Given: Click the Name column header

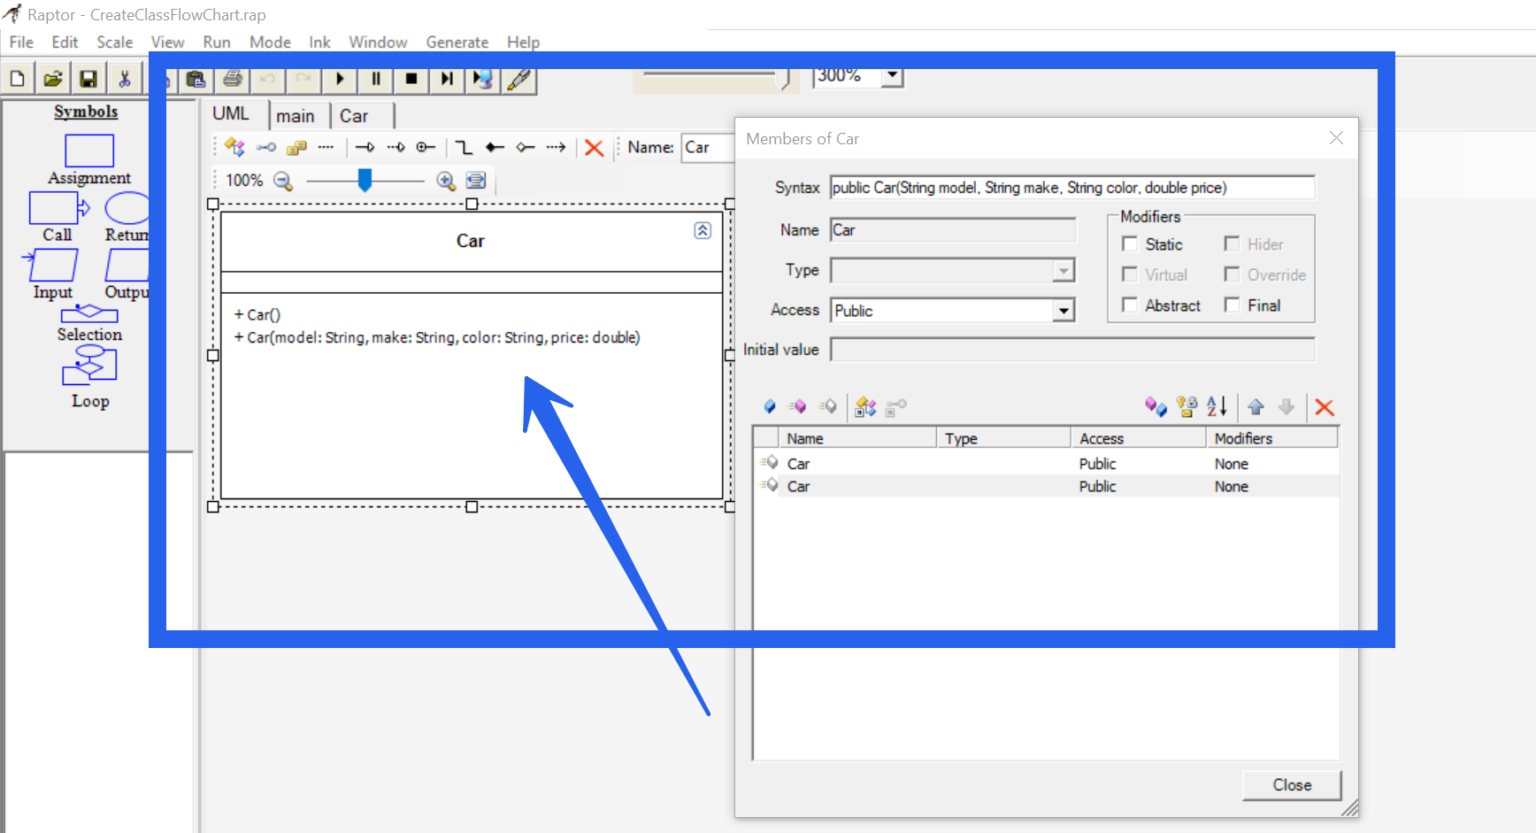Looking at the screenshot, I should click(805, 438).
